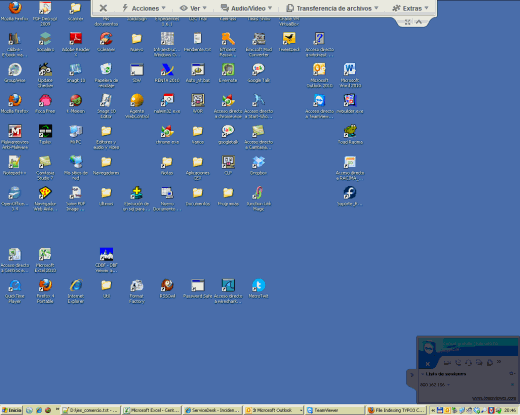
Task: Open the Inicio start button
Action: pyautogui.click(x=11, y=410)
